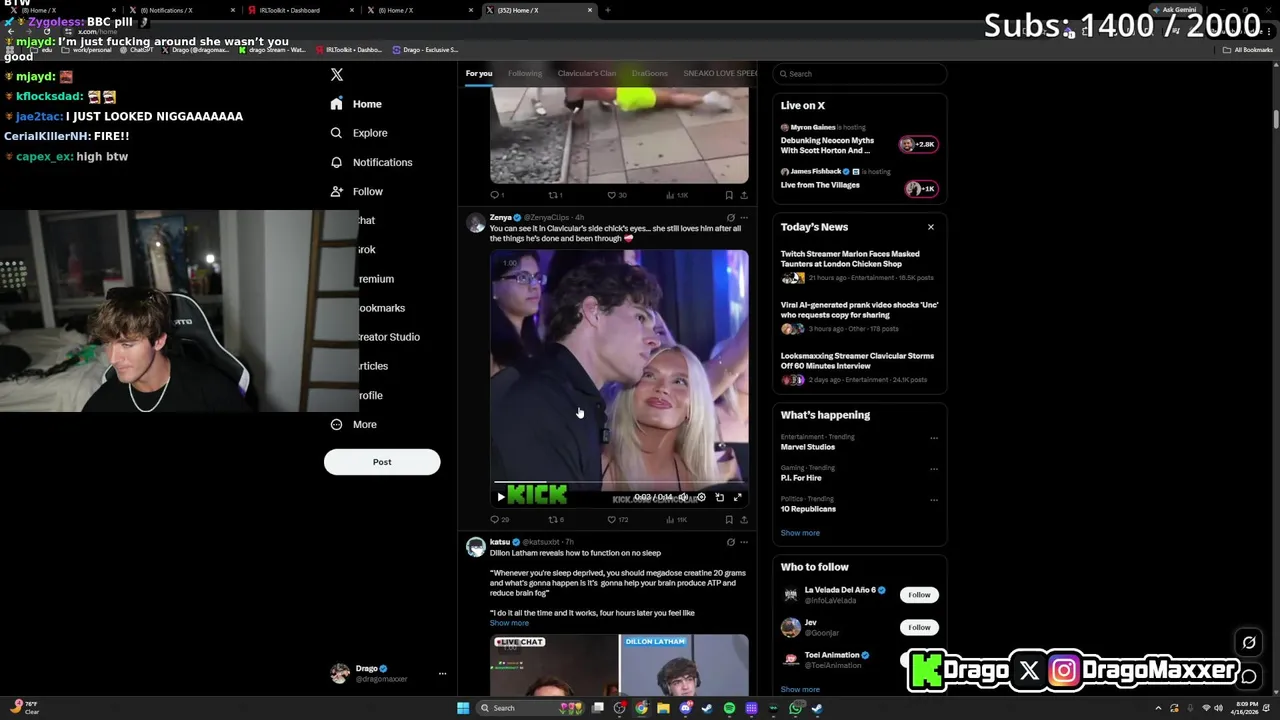
Task: Open Looksmaxxing Streamer Clavicular news story
Action: (859, 369)
